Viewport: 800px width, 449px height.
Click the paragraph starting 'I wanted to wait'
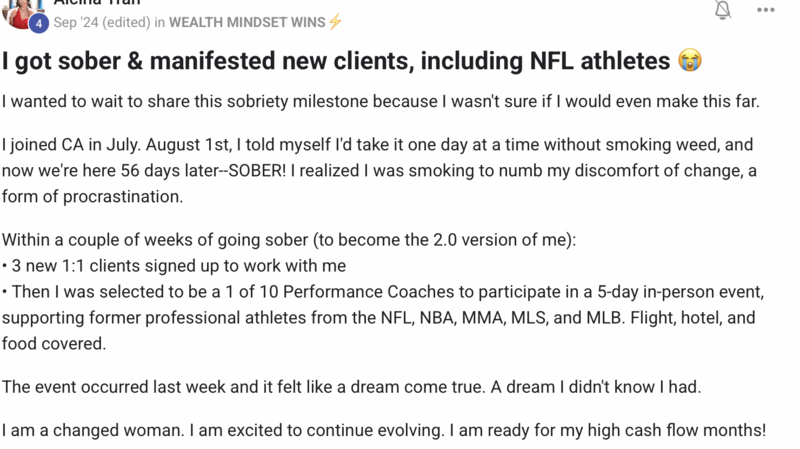[381, 101]
